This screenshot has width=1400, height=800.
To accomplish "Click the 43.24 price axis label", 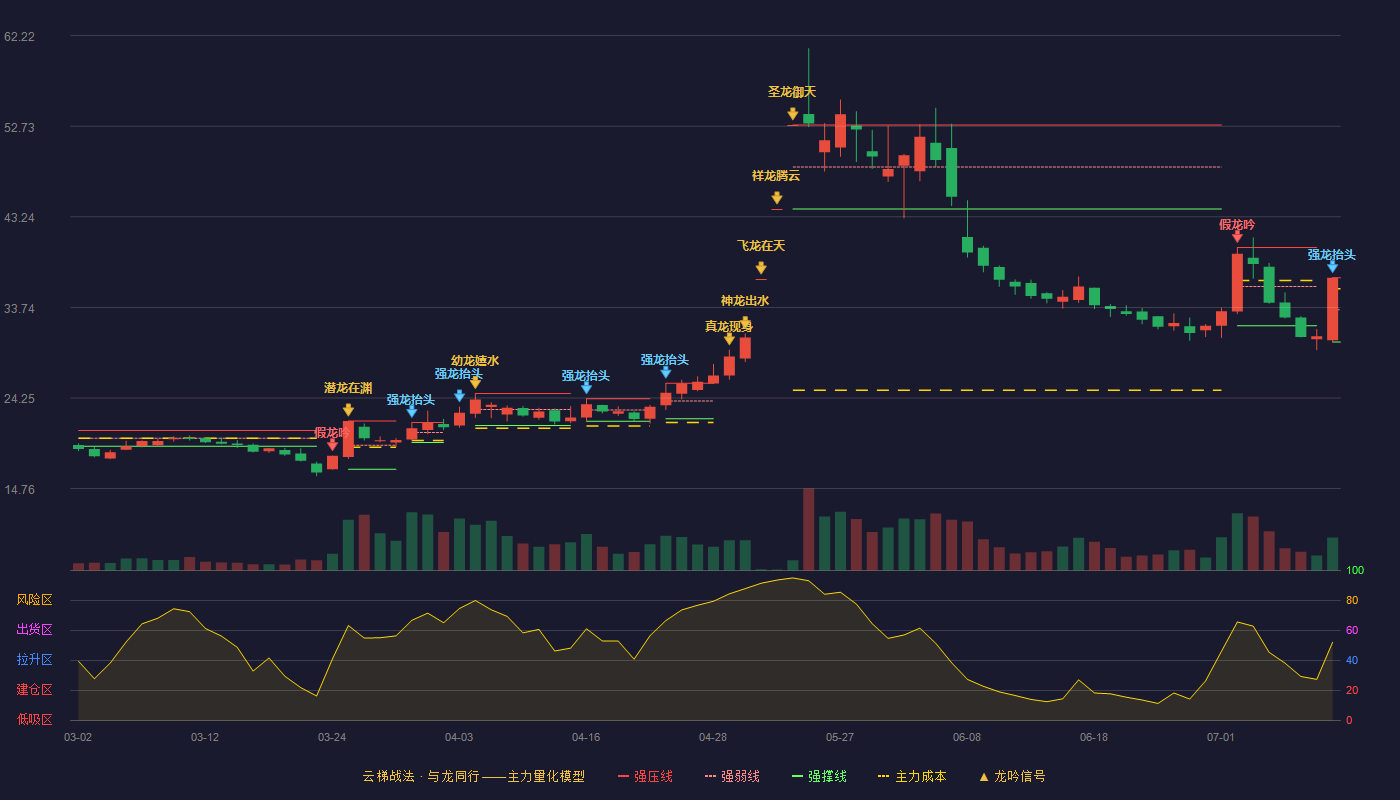I will coord(19,218).
